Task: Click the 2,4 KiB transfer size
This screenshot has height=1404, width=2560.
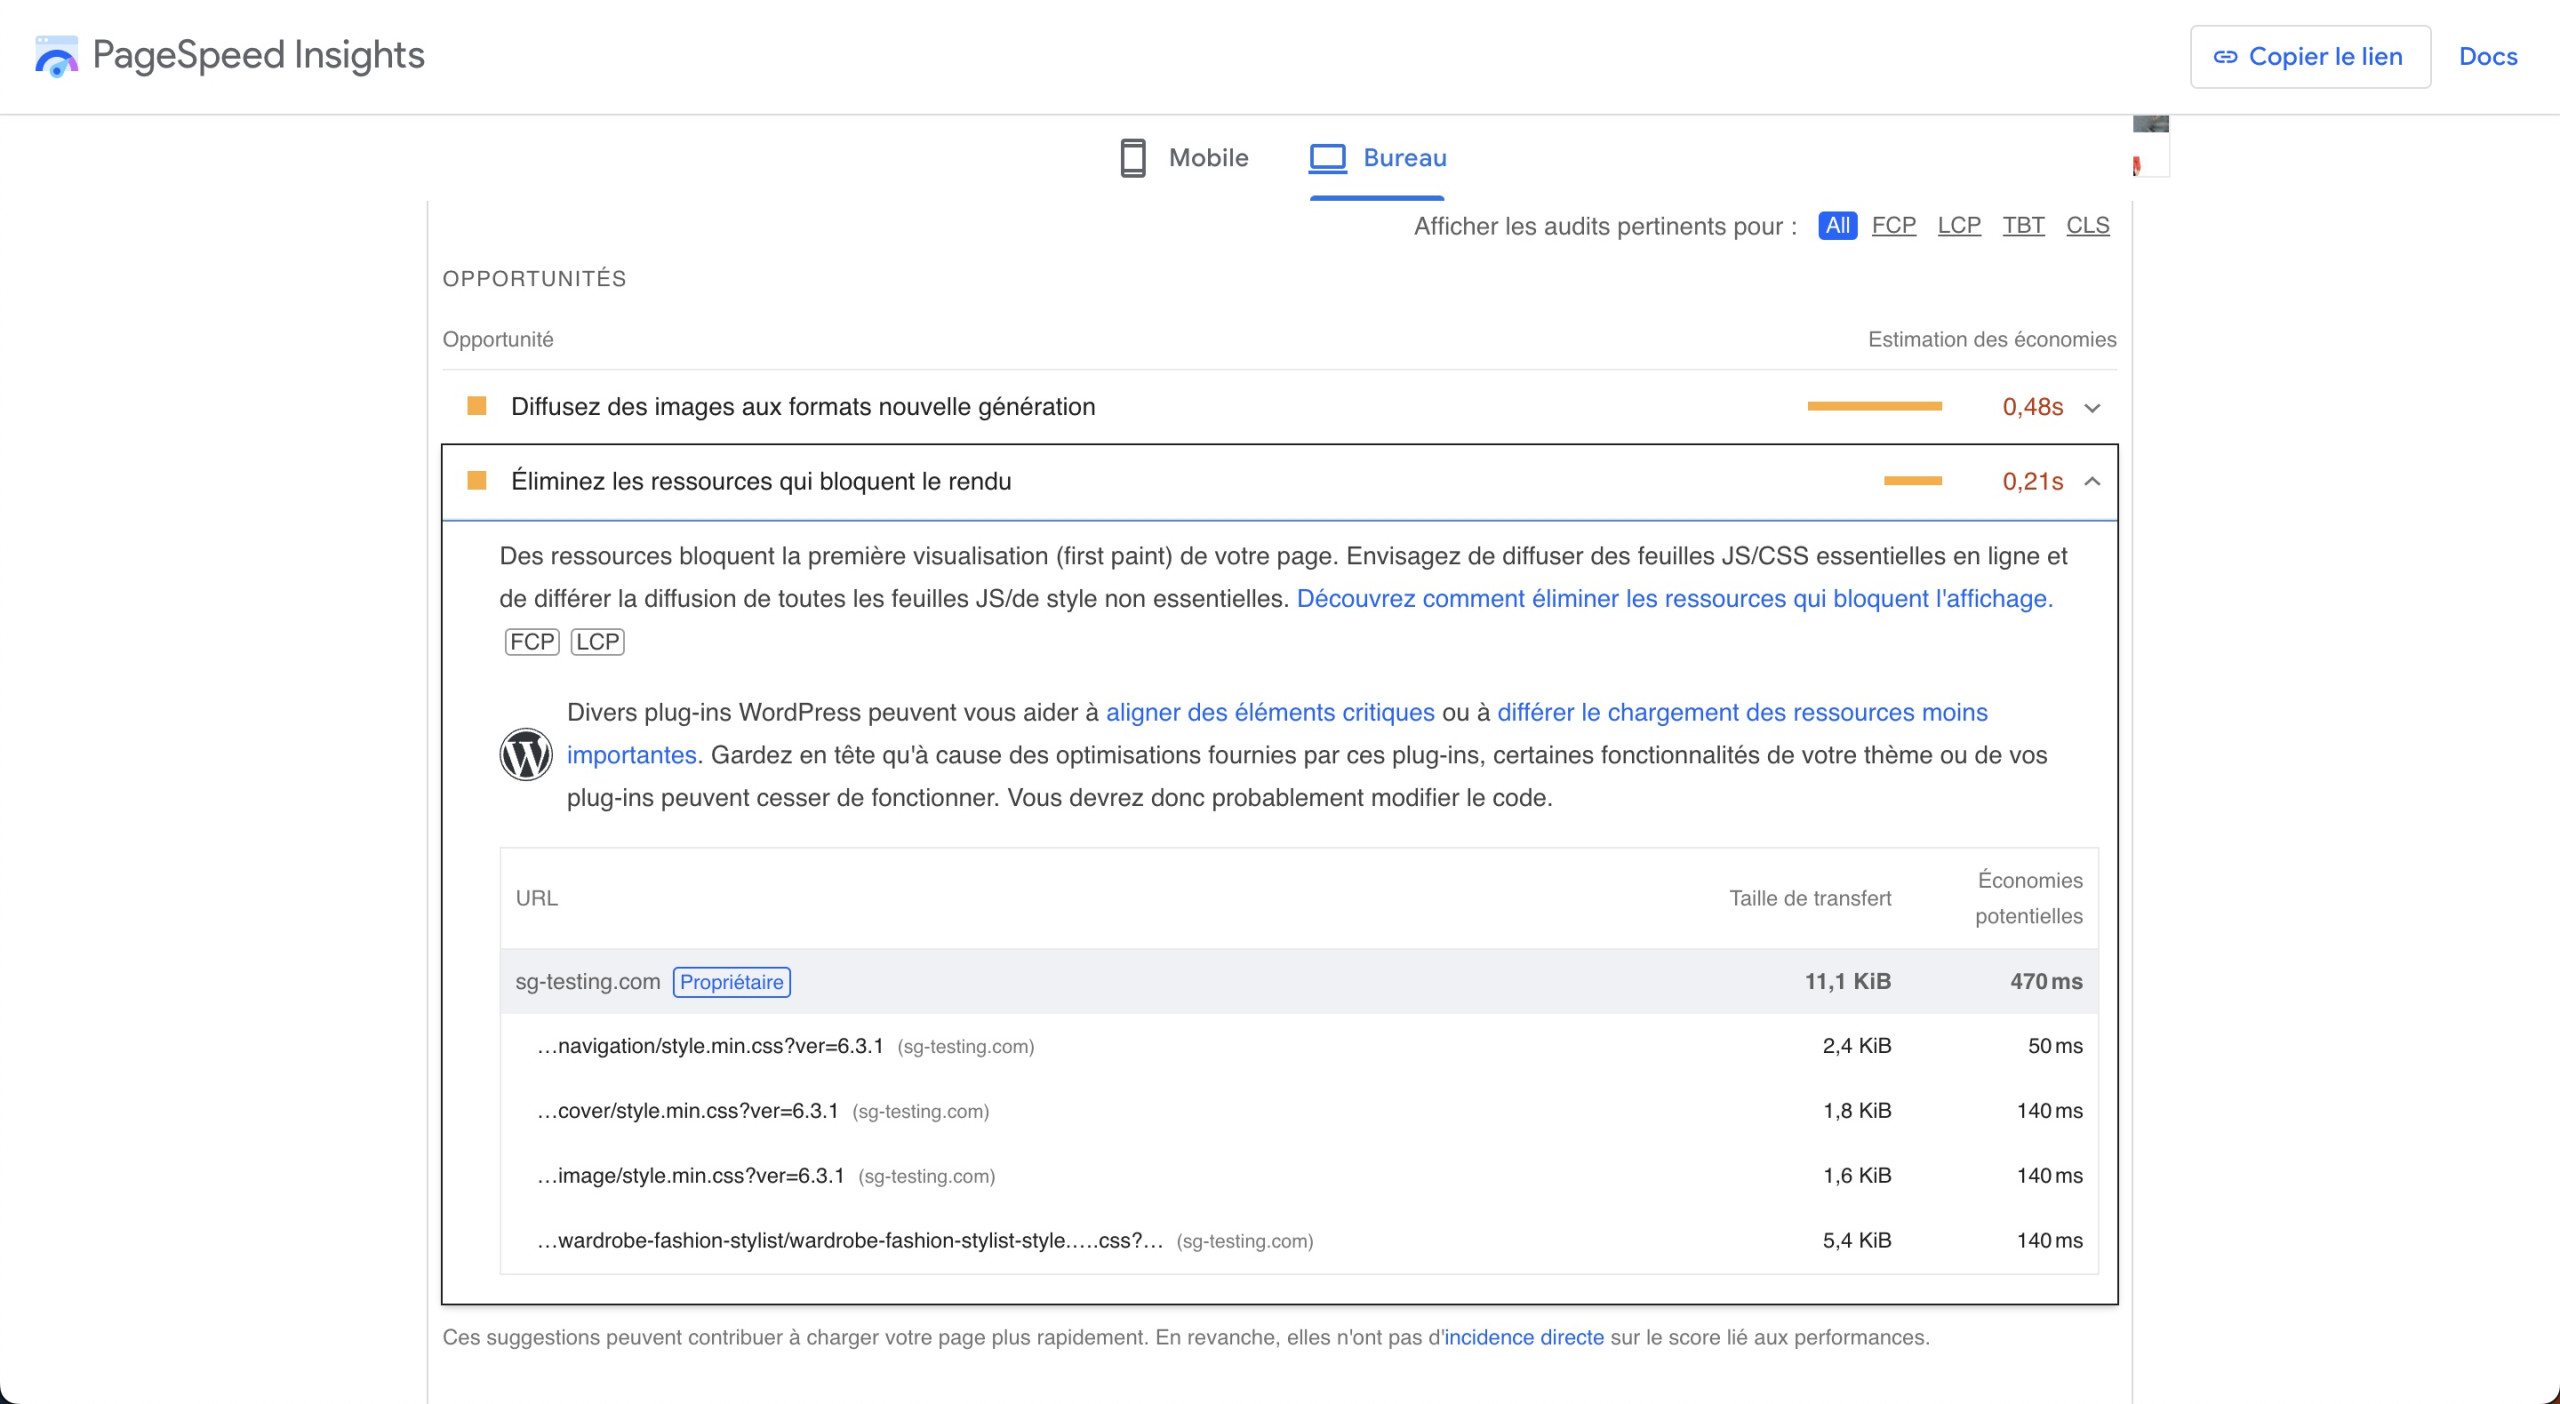Action: tap(1857, 1046)
